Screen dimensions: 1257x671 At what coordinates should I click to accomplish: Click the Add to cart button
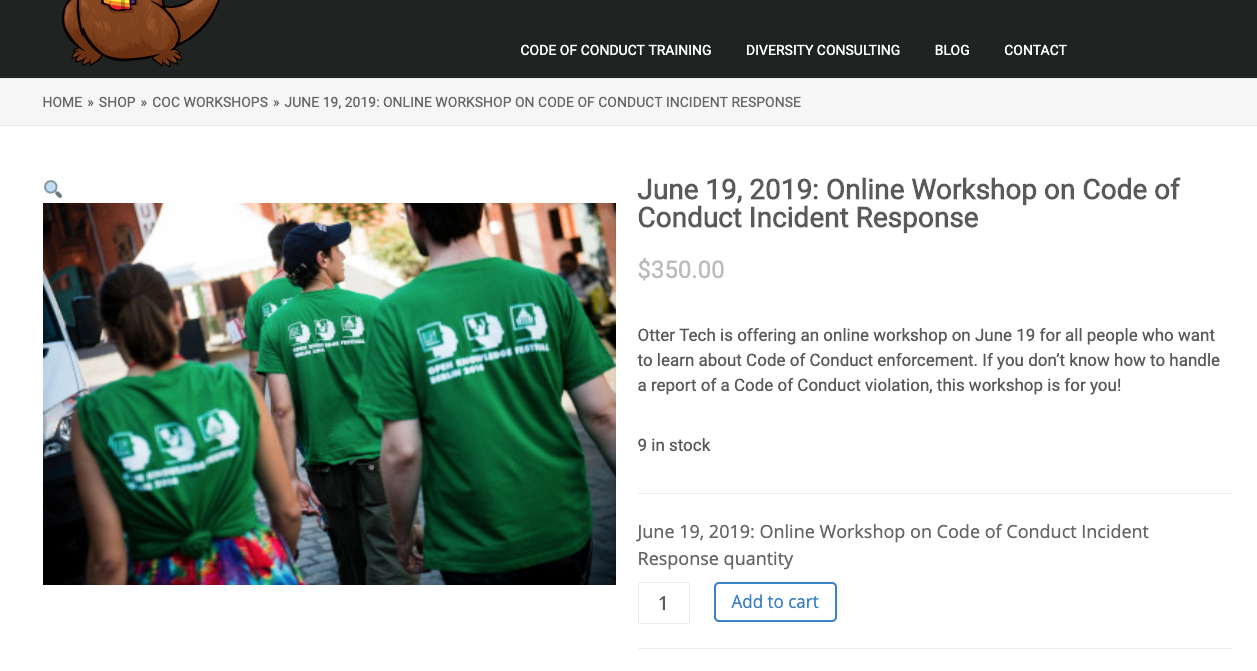(775, 602)
